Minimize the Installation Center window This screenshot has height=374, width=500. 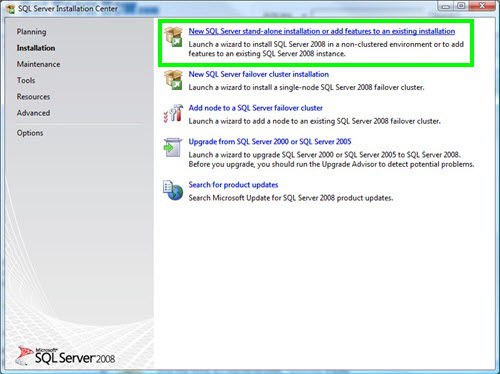[446, 6]
